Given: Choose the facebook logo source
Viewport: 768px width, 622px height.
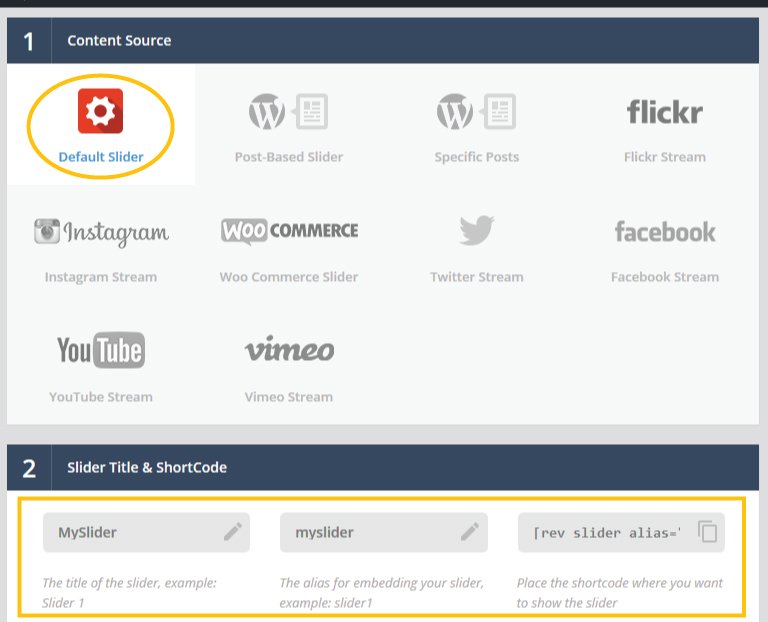Looking at the screenshot, I should pos(665,232).
